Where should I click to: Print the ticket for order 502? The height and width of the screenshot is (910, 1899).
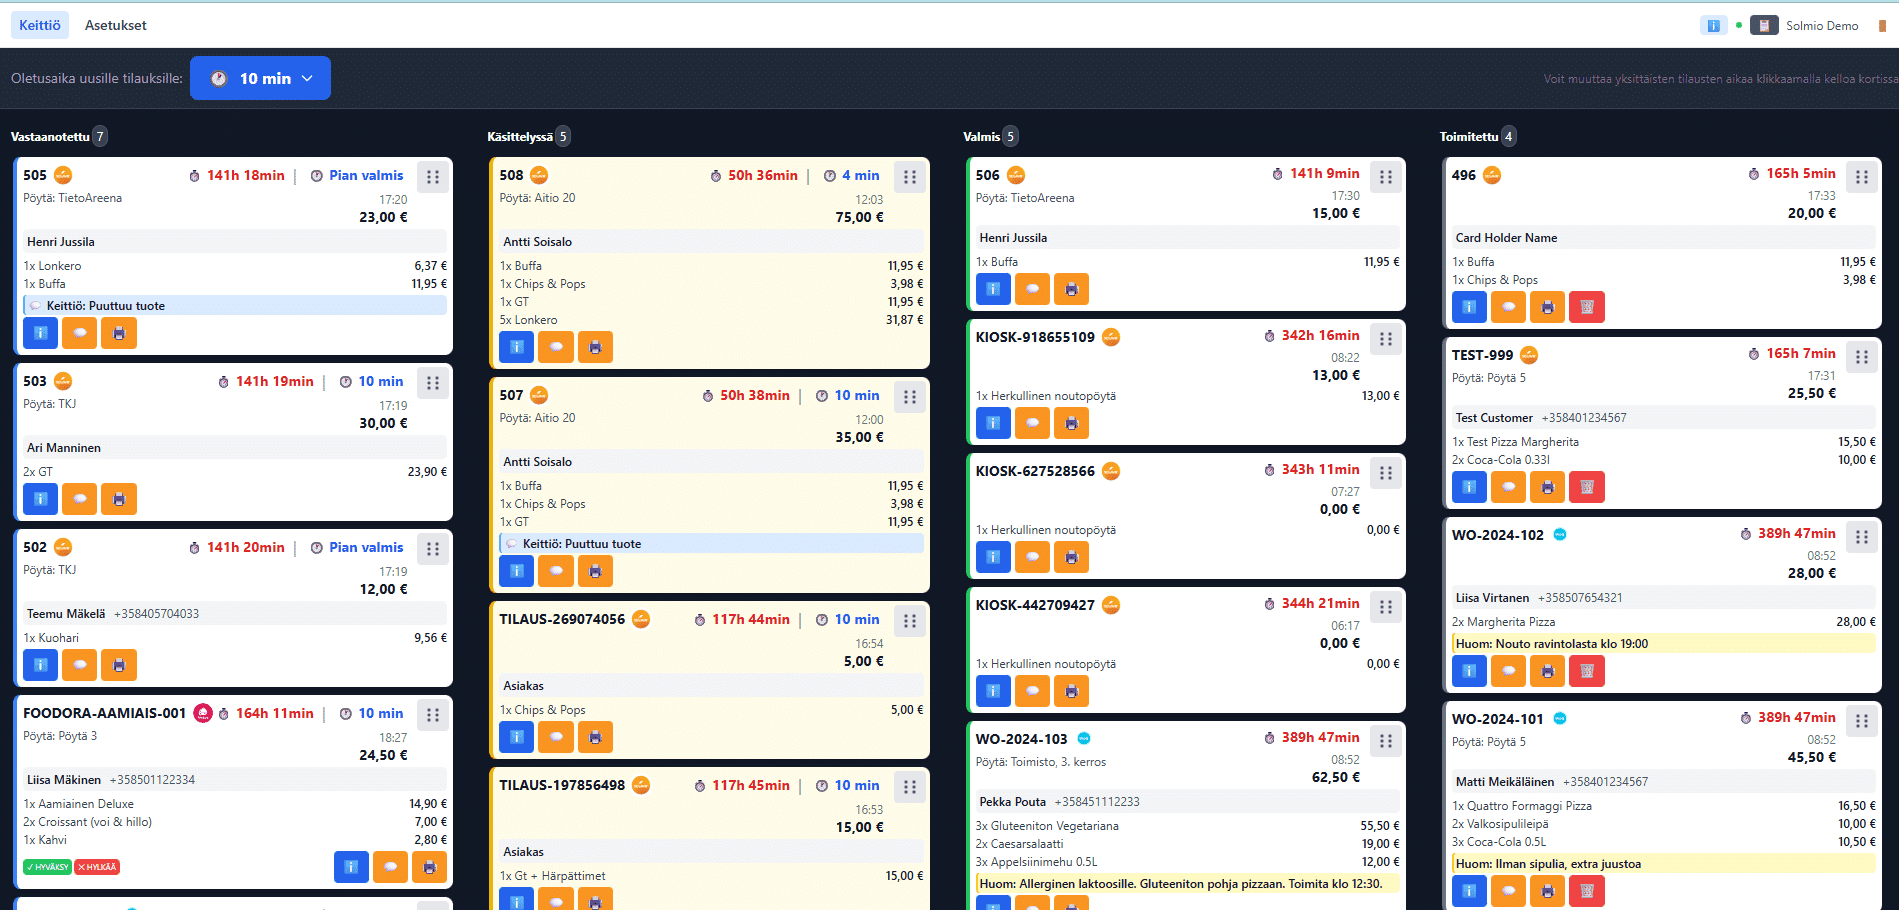click(119, 665)
